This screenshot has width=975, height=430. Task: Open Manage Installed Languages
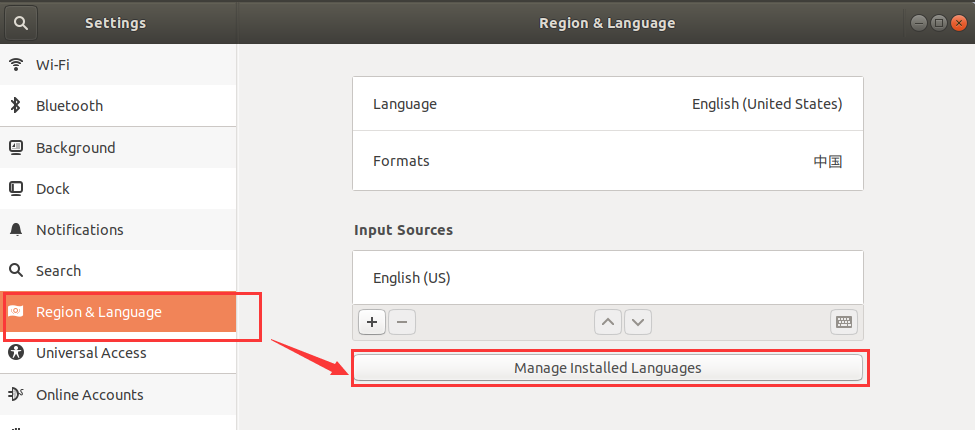pyautogui.click(x=607, y=368)
